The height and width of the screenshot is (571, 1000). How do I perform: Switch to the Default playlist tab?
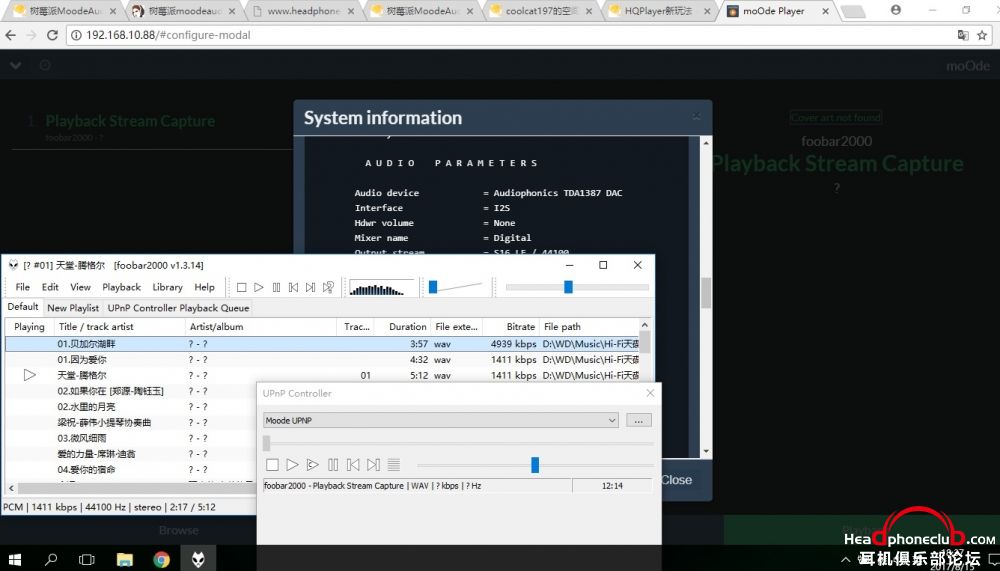(23, 307)
